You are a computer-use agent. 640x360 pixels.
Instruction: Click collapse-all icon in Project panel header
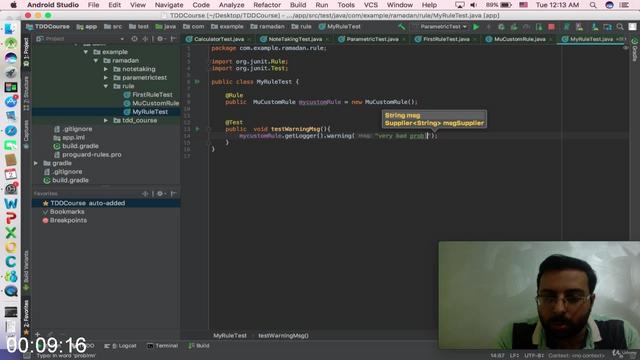[145, 39]
